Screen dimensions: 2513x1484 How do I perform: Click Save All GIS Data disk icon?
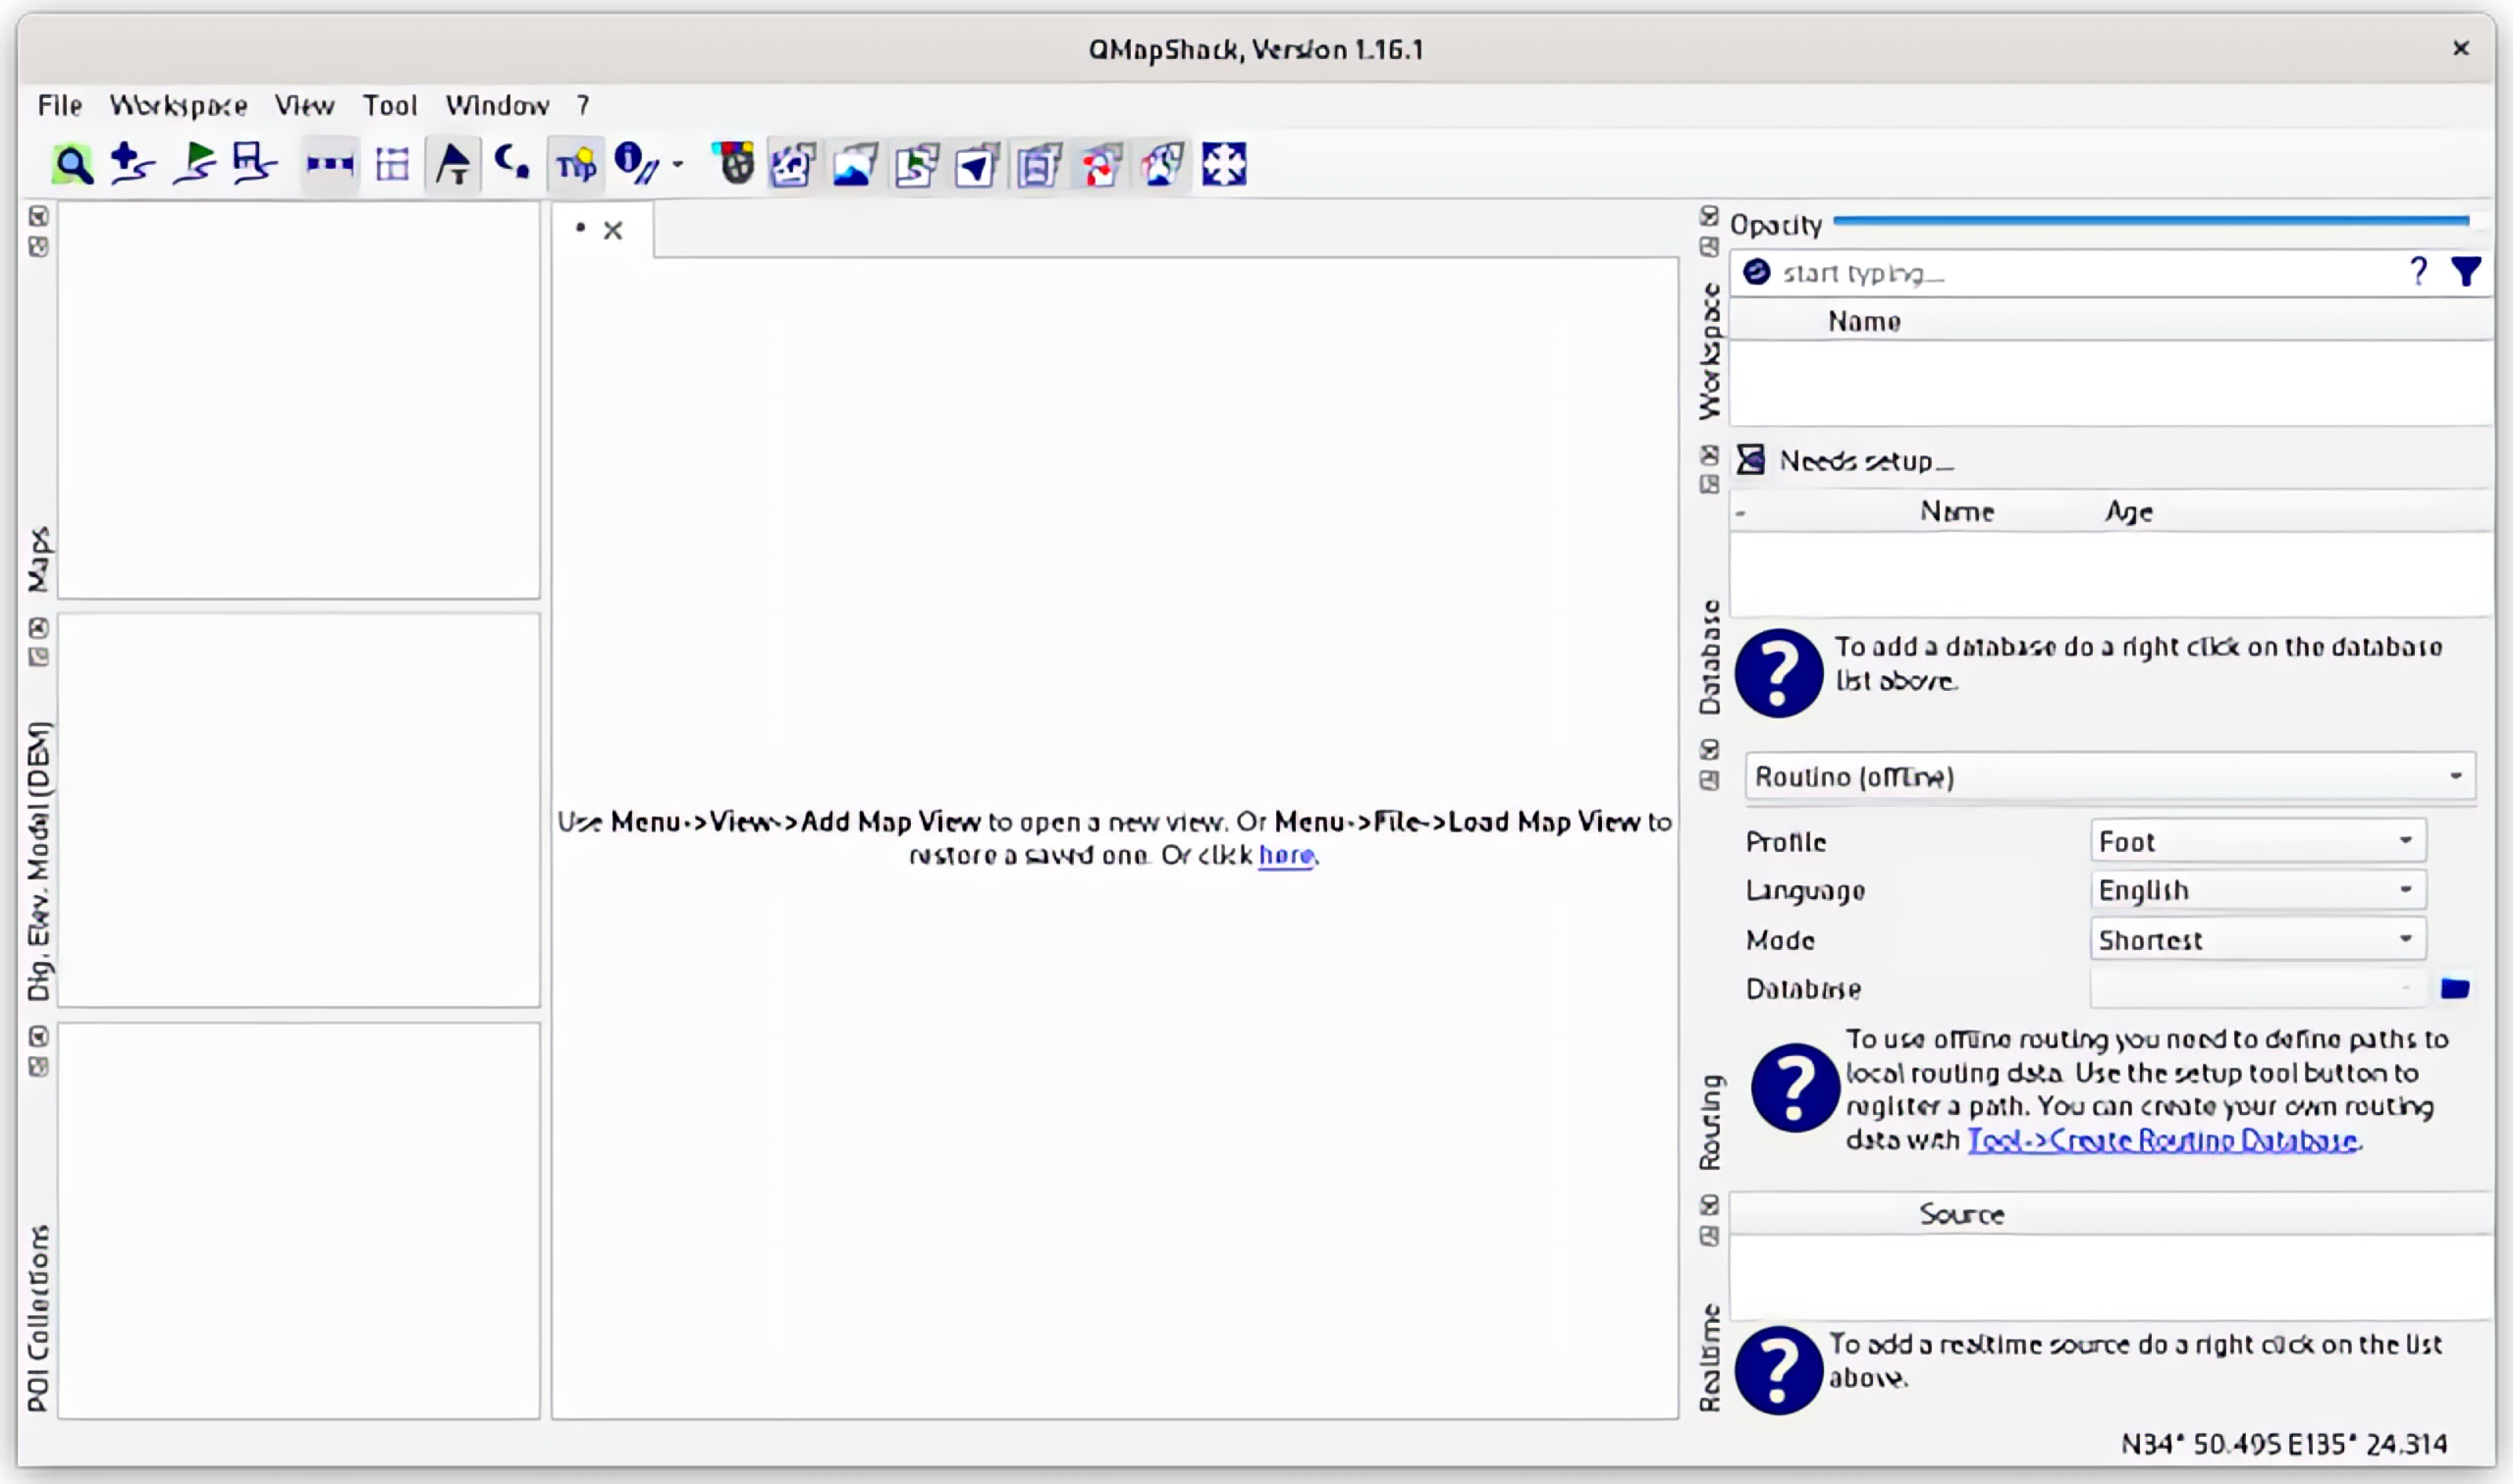[254, 164]
